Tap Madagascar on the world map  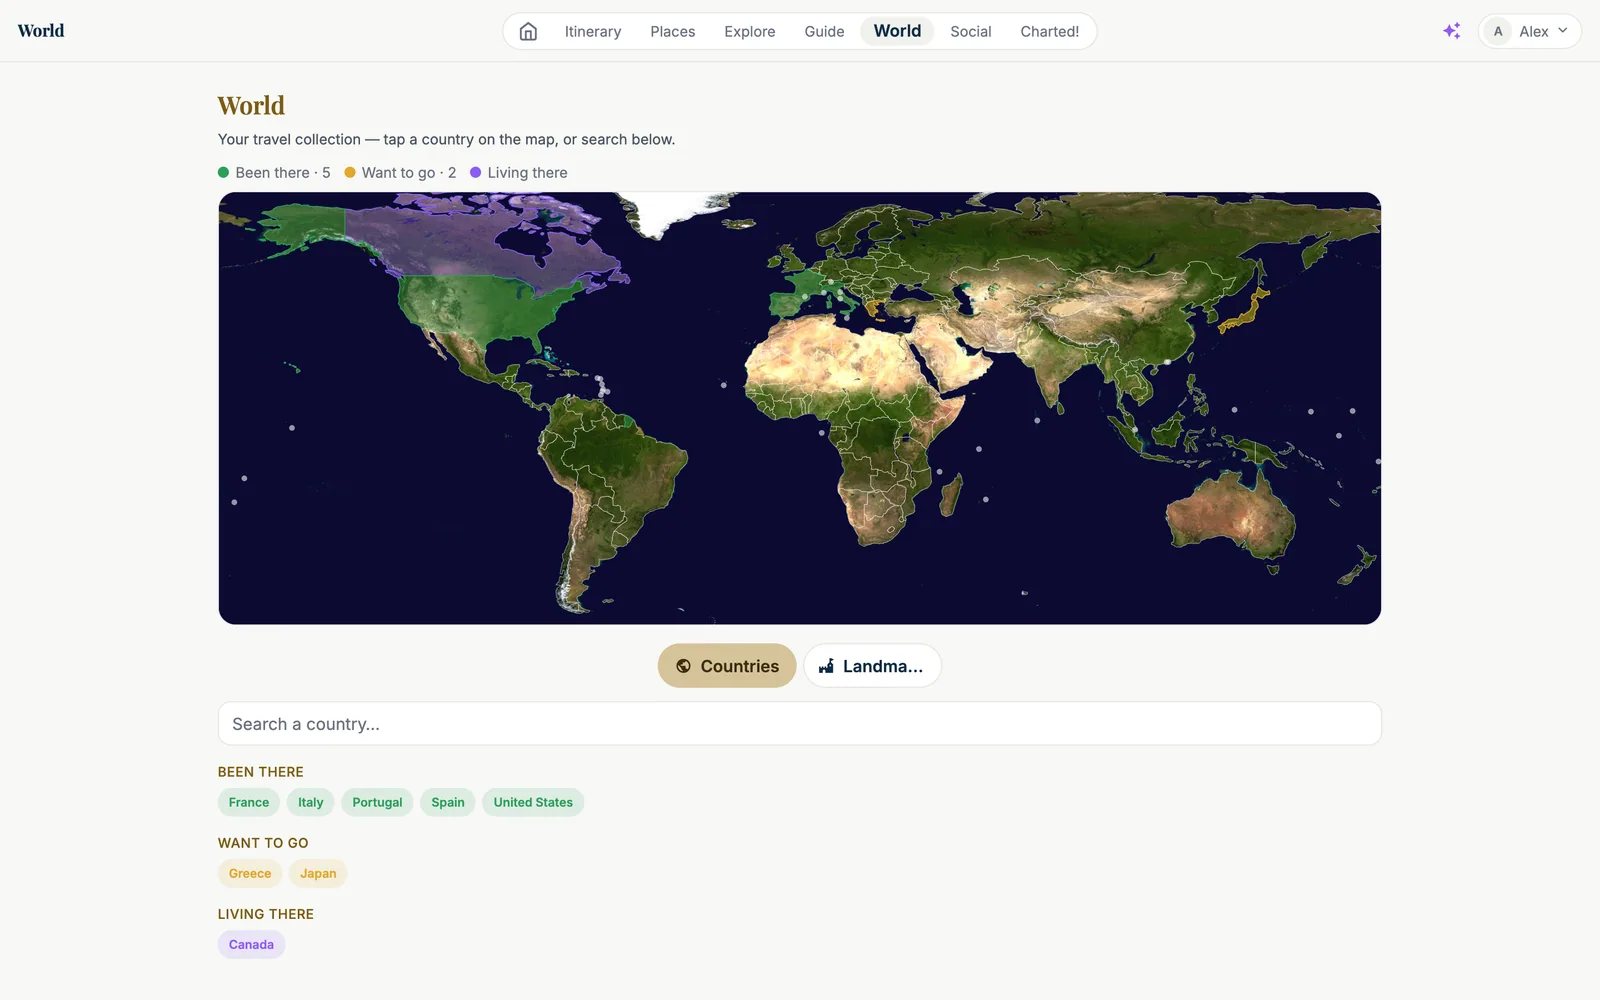pos(952,495)
